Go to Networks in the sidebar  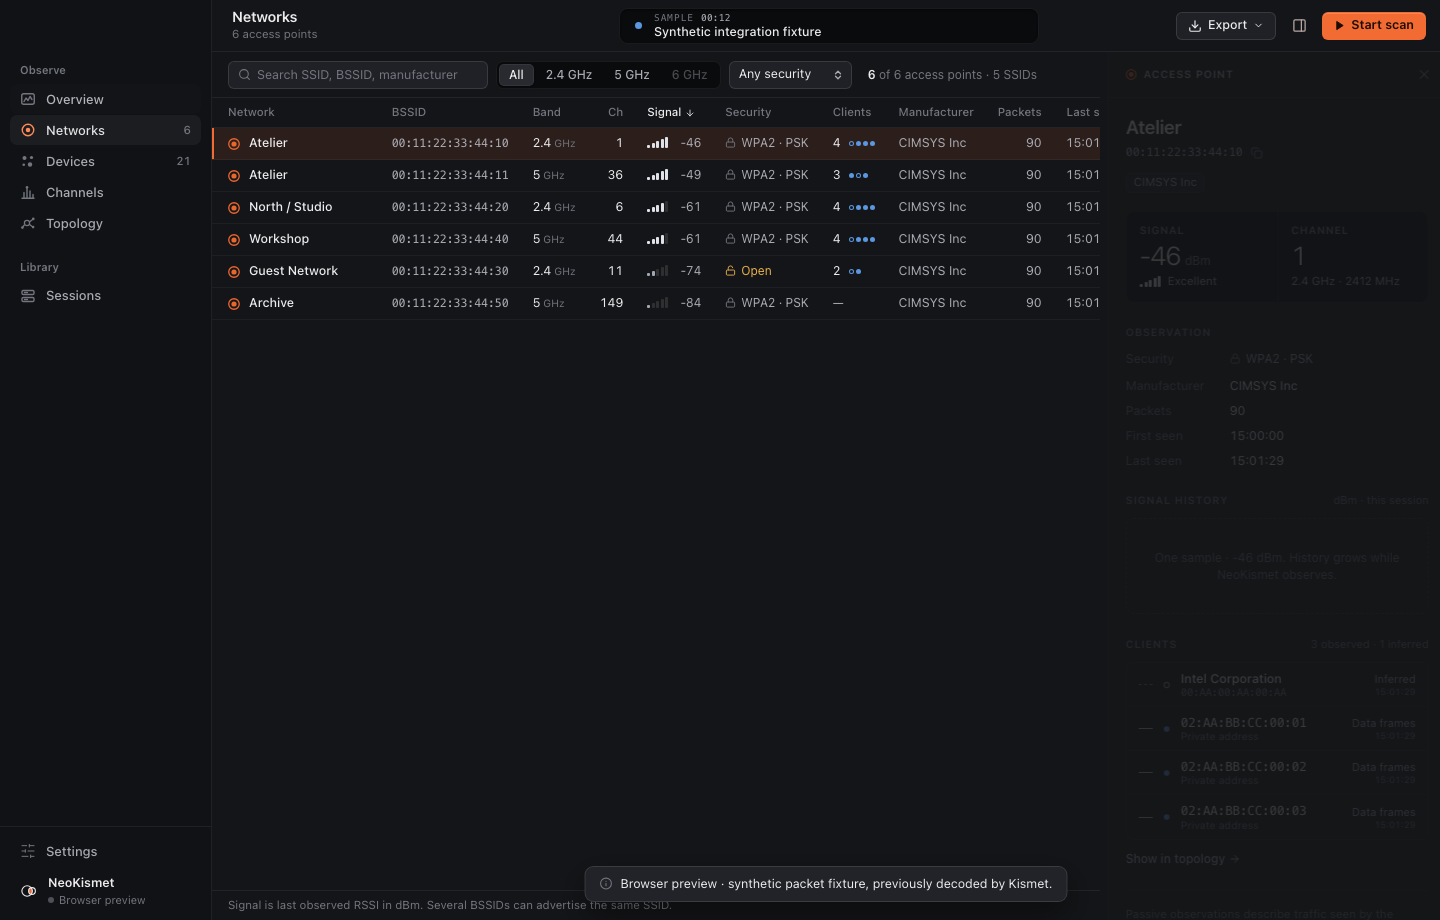[x=105, y=130]
